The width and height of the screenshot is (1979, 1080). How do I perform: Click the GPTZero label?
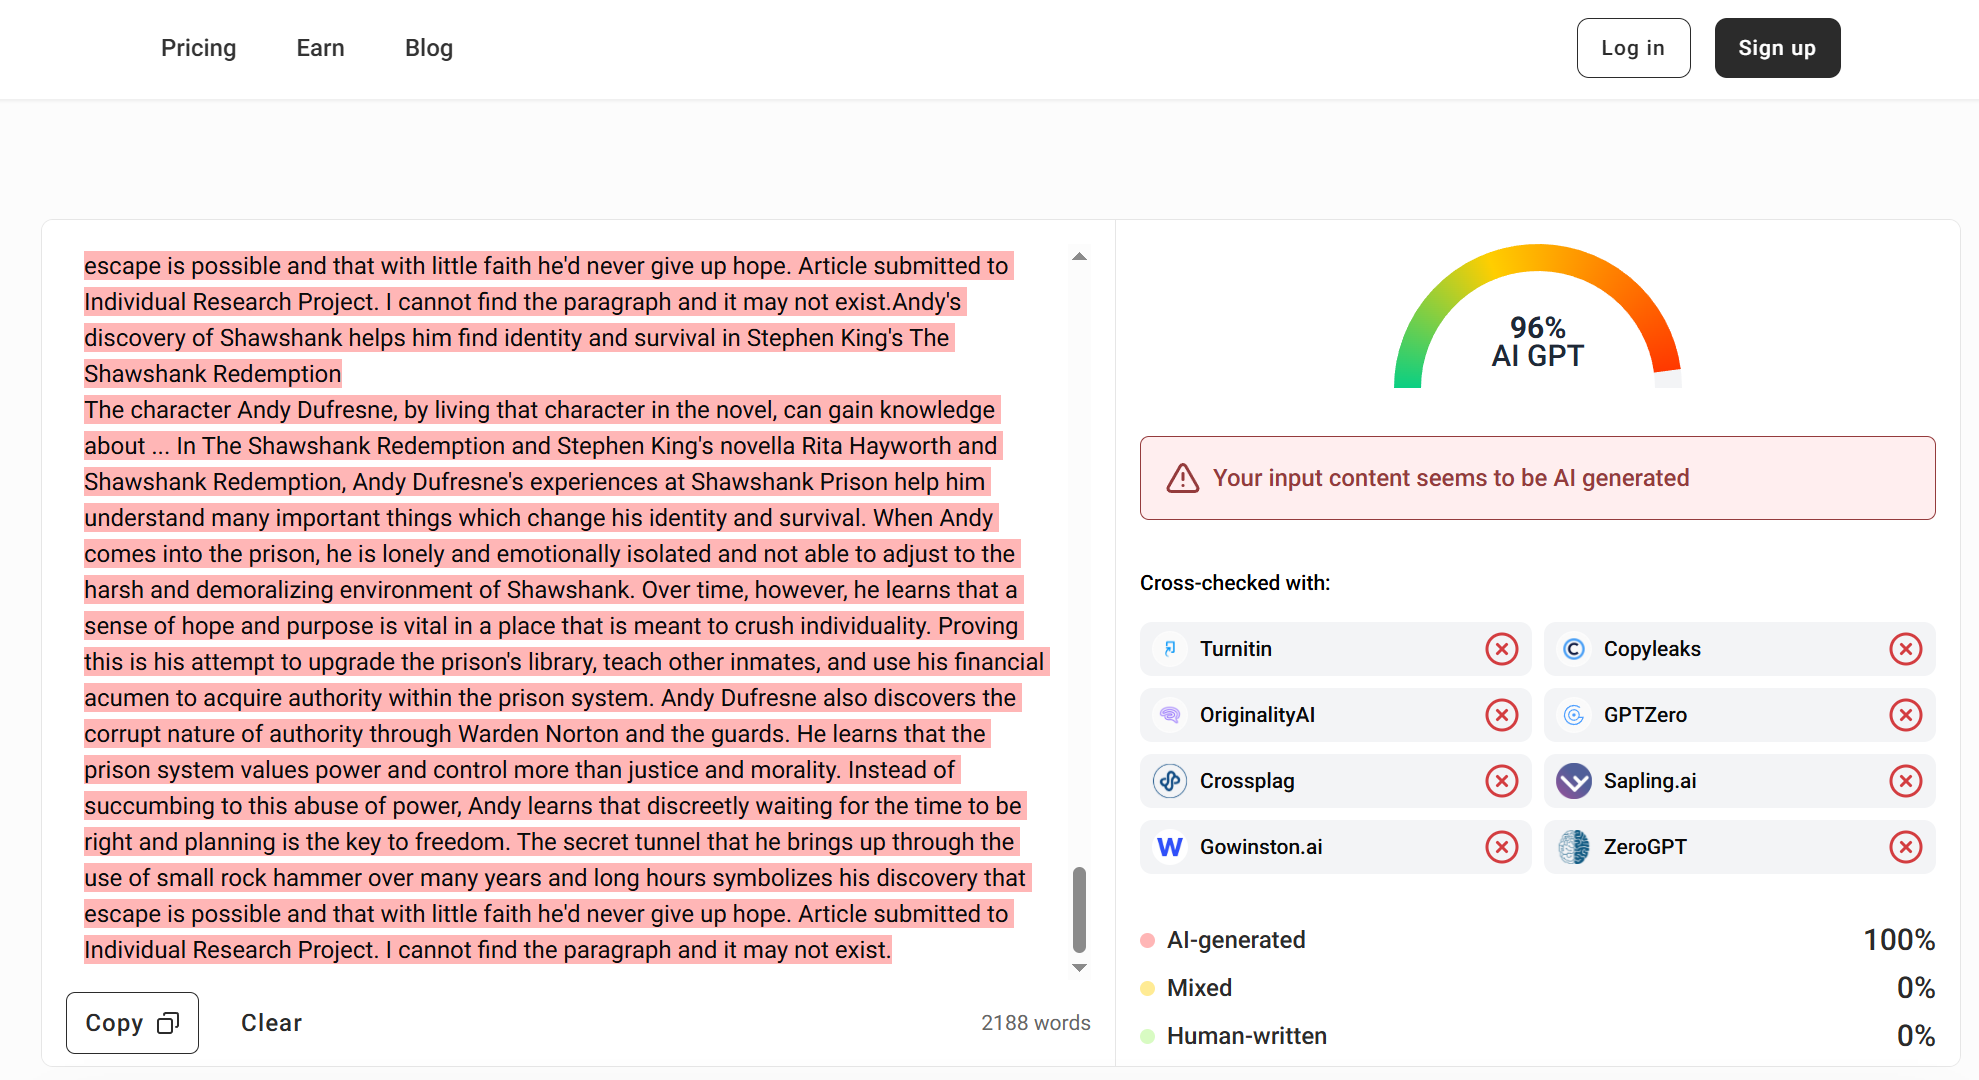(x=1645, y=715)
